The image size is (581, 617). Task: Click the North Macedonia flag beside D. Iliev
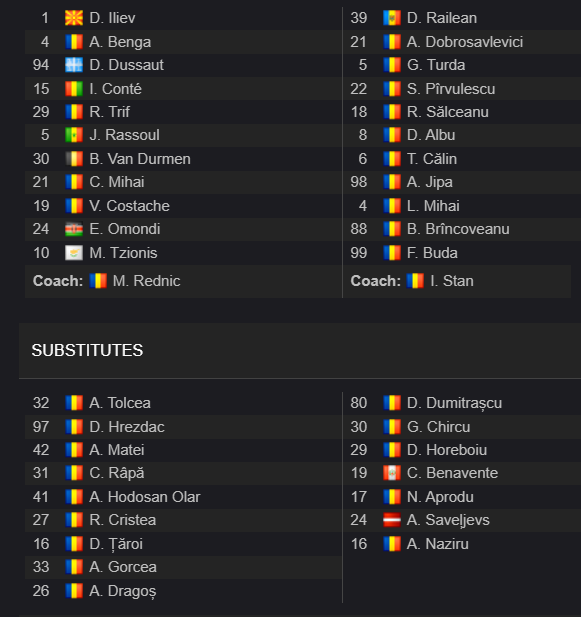[x=74, y=18]
